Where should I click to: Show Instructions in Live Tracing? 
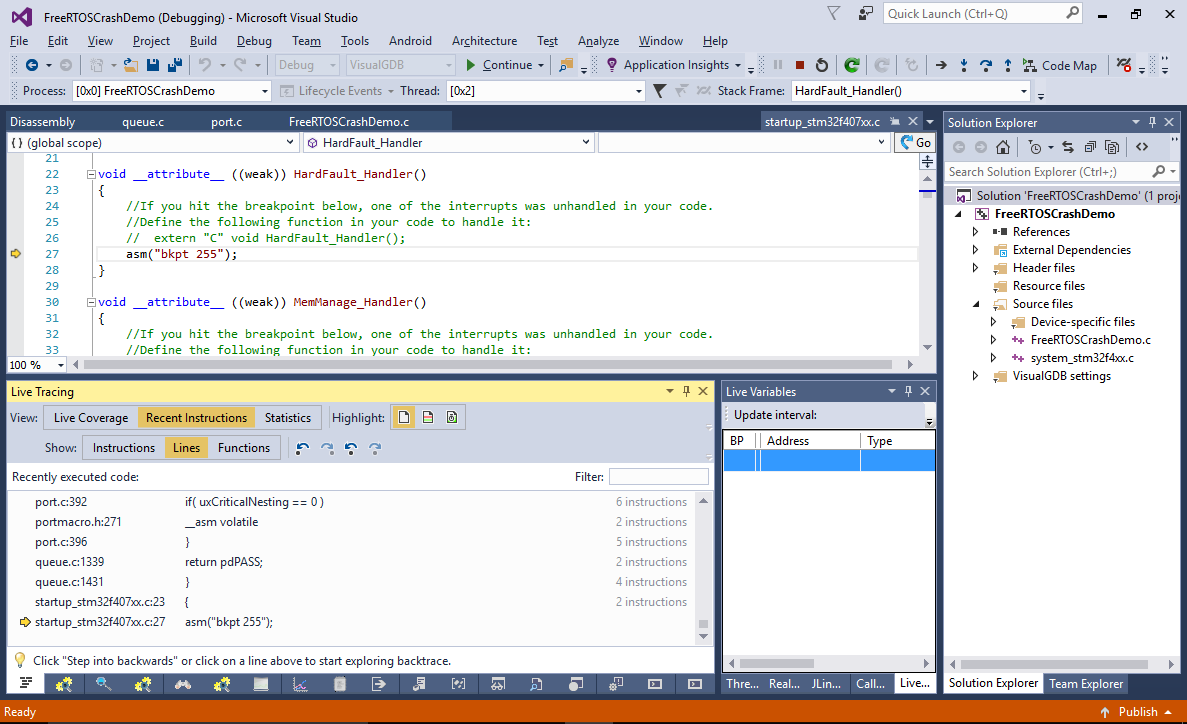(x=123, y=448)
